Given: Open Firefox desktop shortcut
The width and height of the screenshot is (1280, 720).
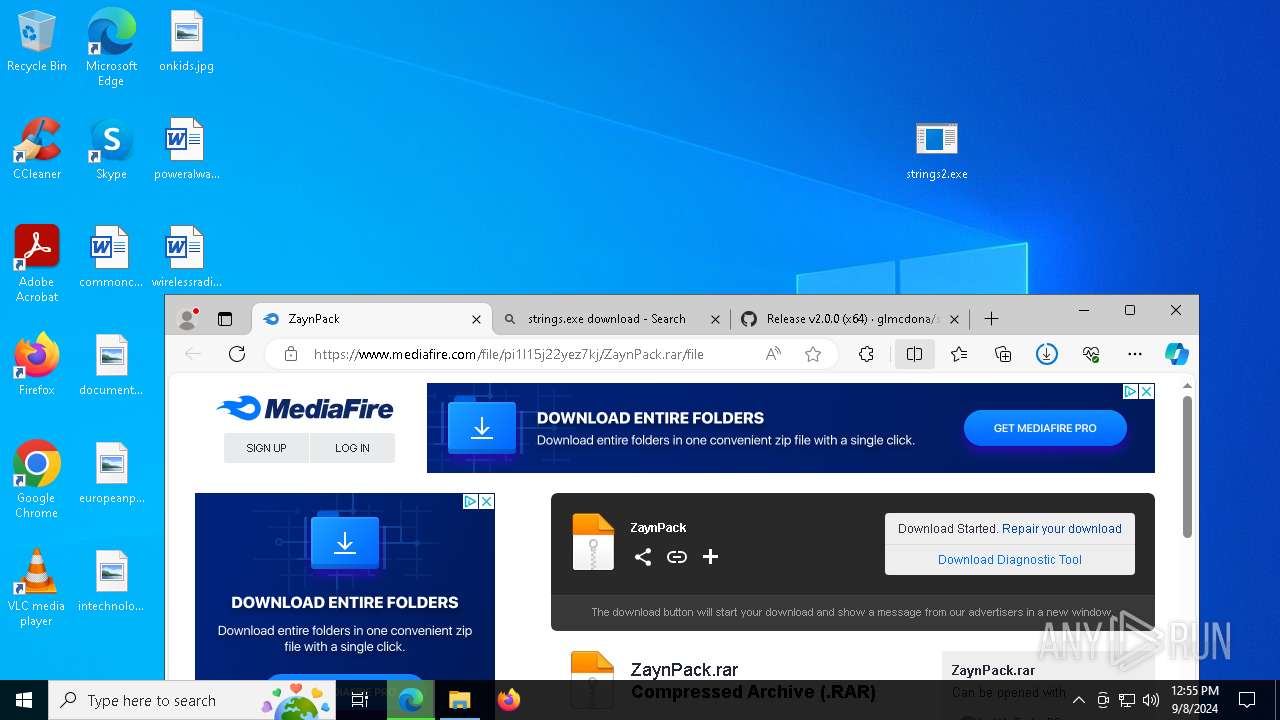Looking at the screenshot, I should (37, 366).
